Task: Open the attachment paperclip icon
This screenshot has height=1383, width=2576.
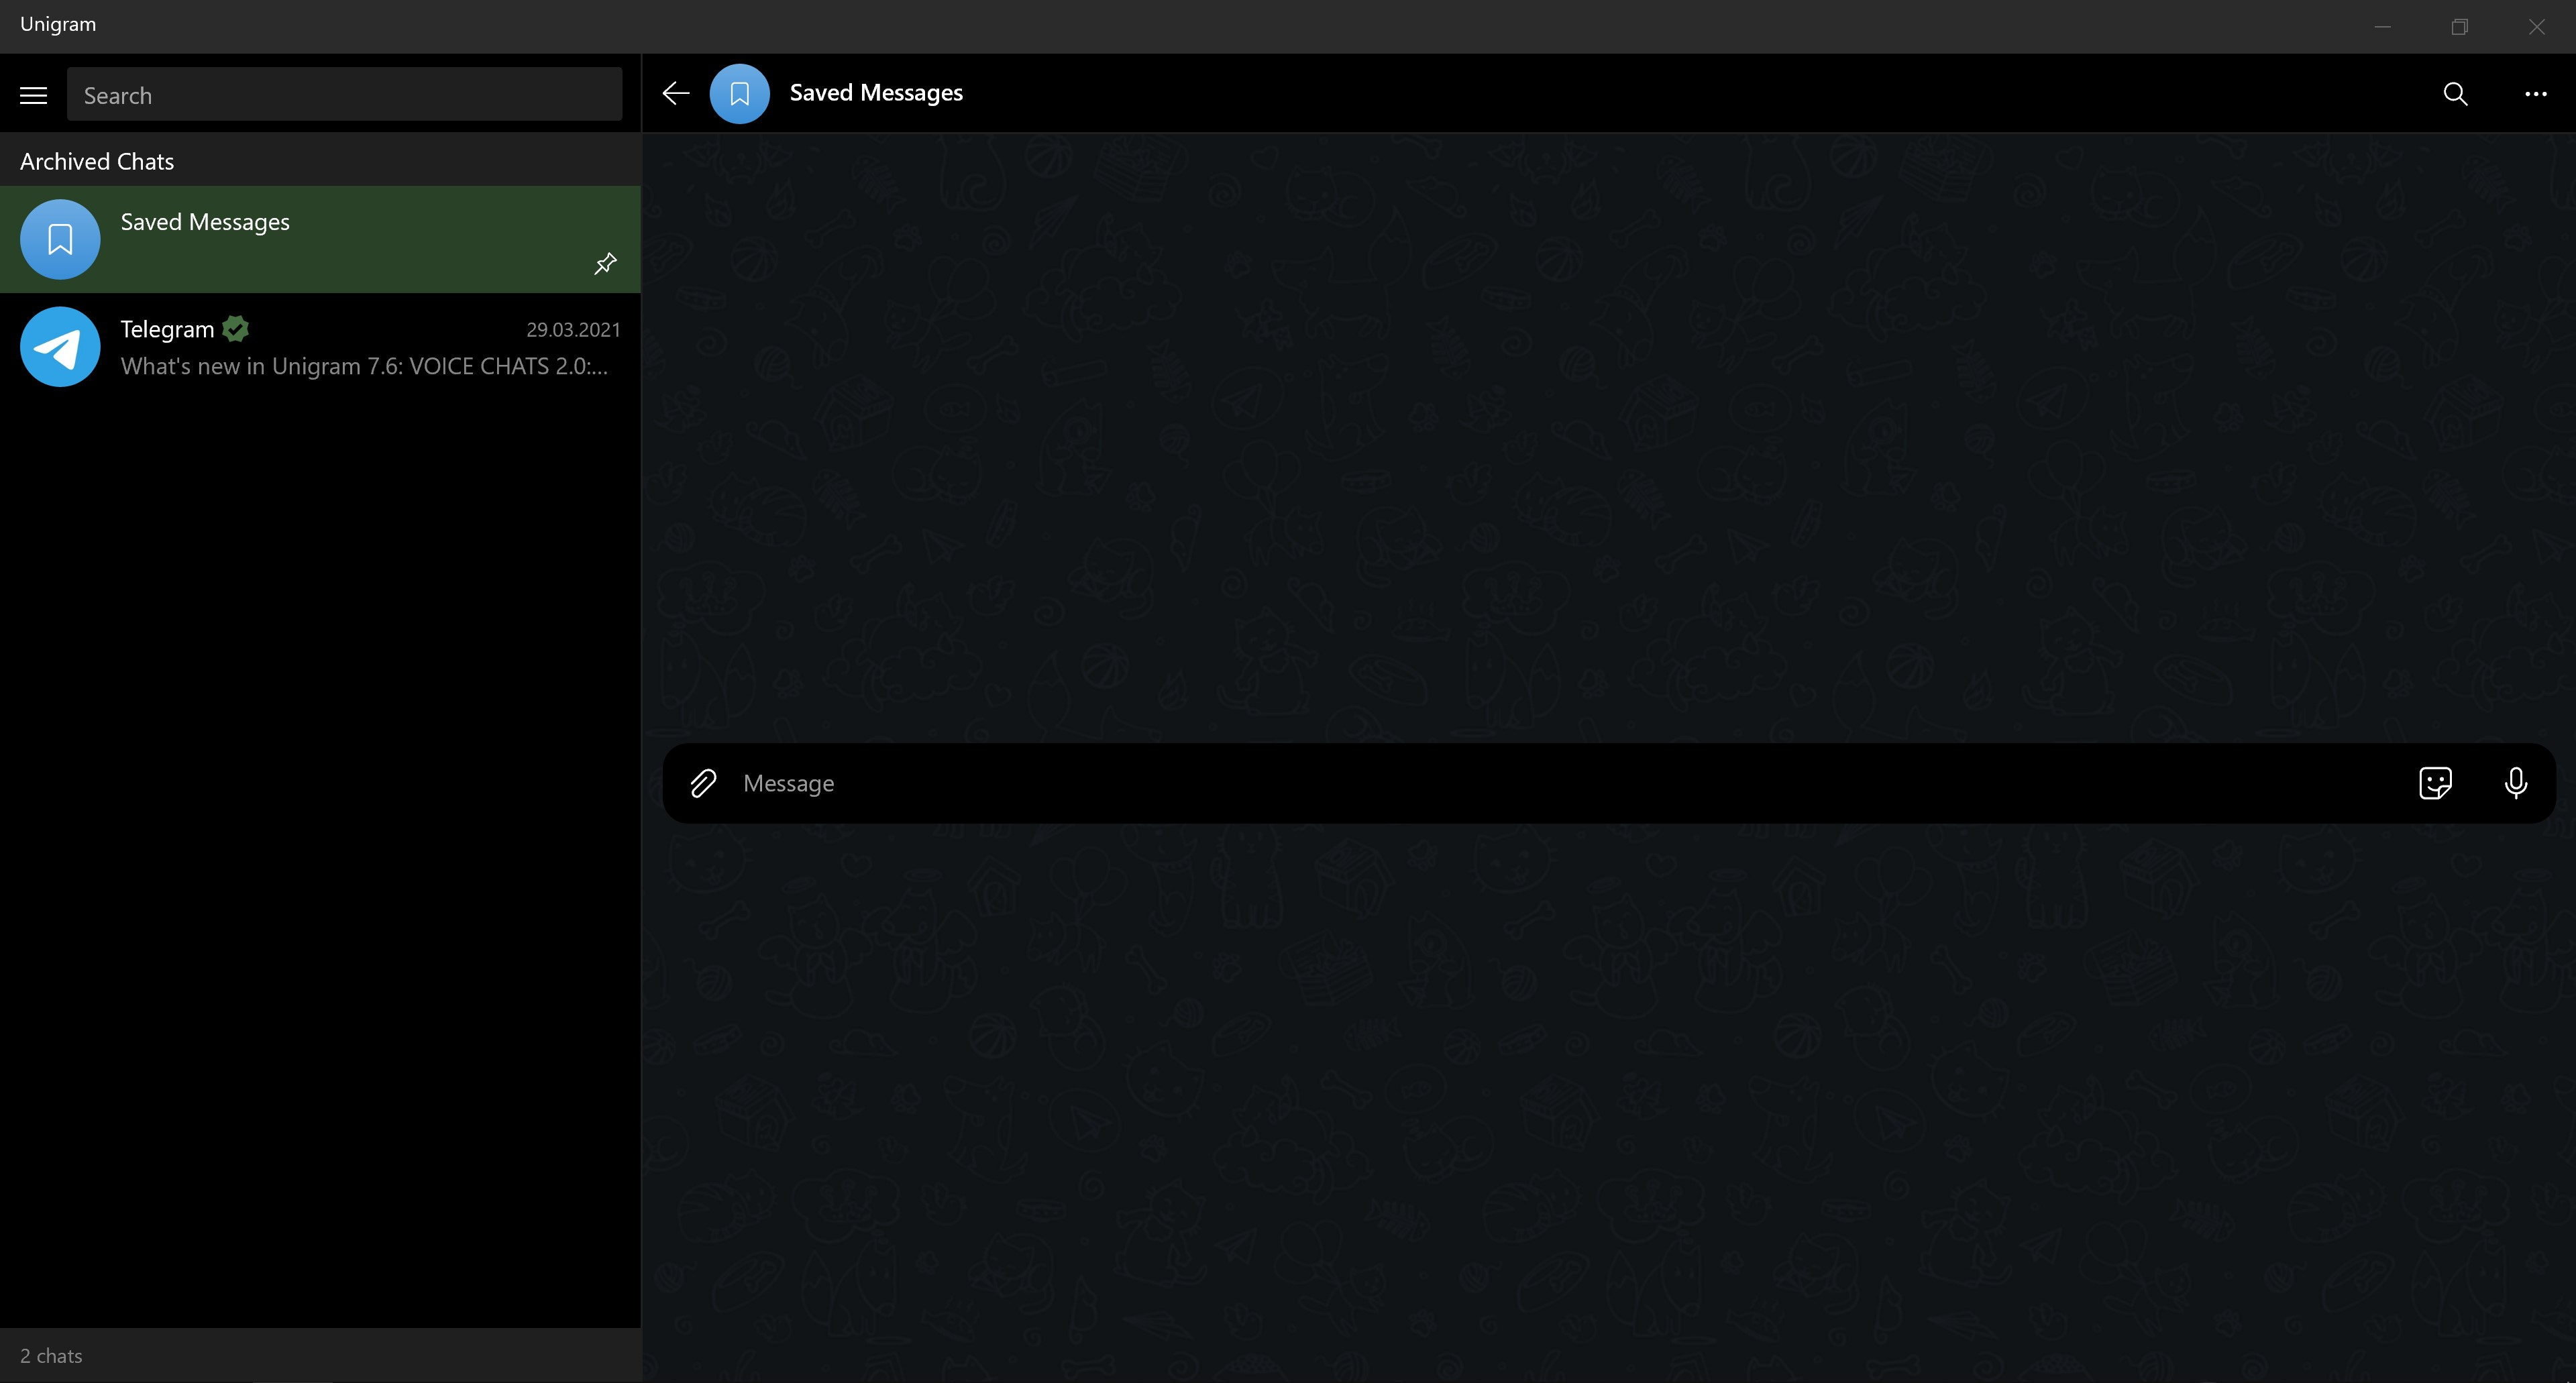Action: click(x=703, y=783)
